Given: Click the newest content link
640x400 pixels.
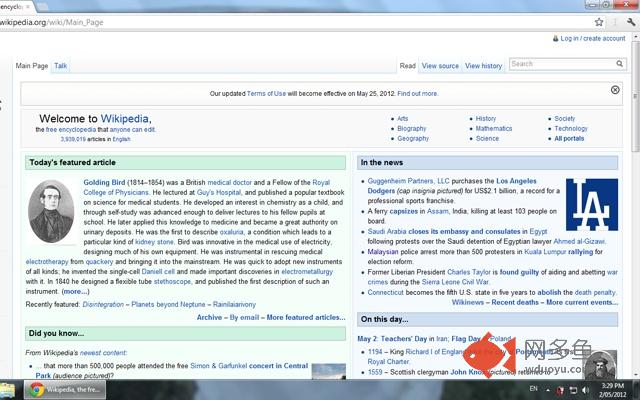Looking at the screenshot, I should tap(103, 353).
